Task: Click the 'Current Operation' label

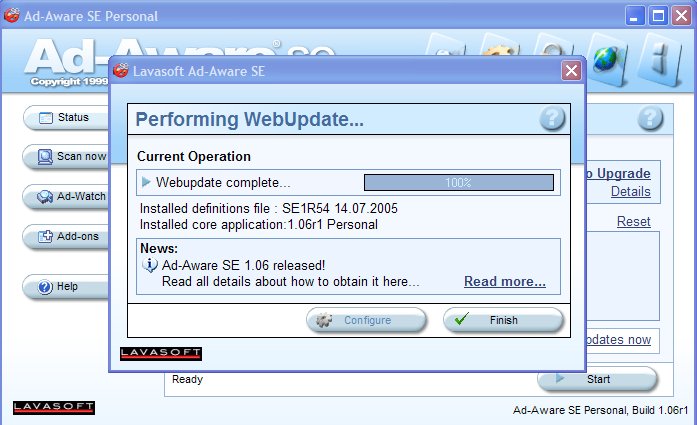Action: pyautogui.click(x=194, y=156)
